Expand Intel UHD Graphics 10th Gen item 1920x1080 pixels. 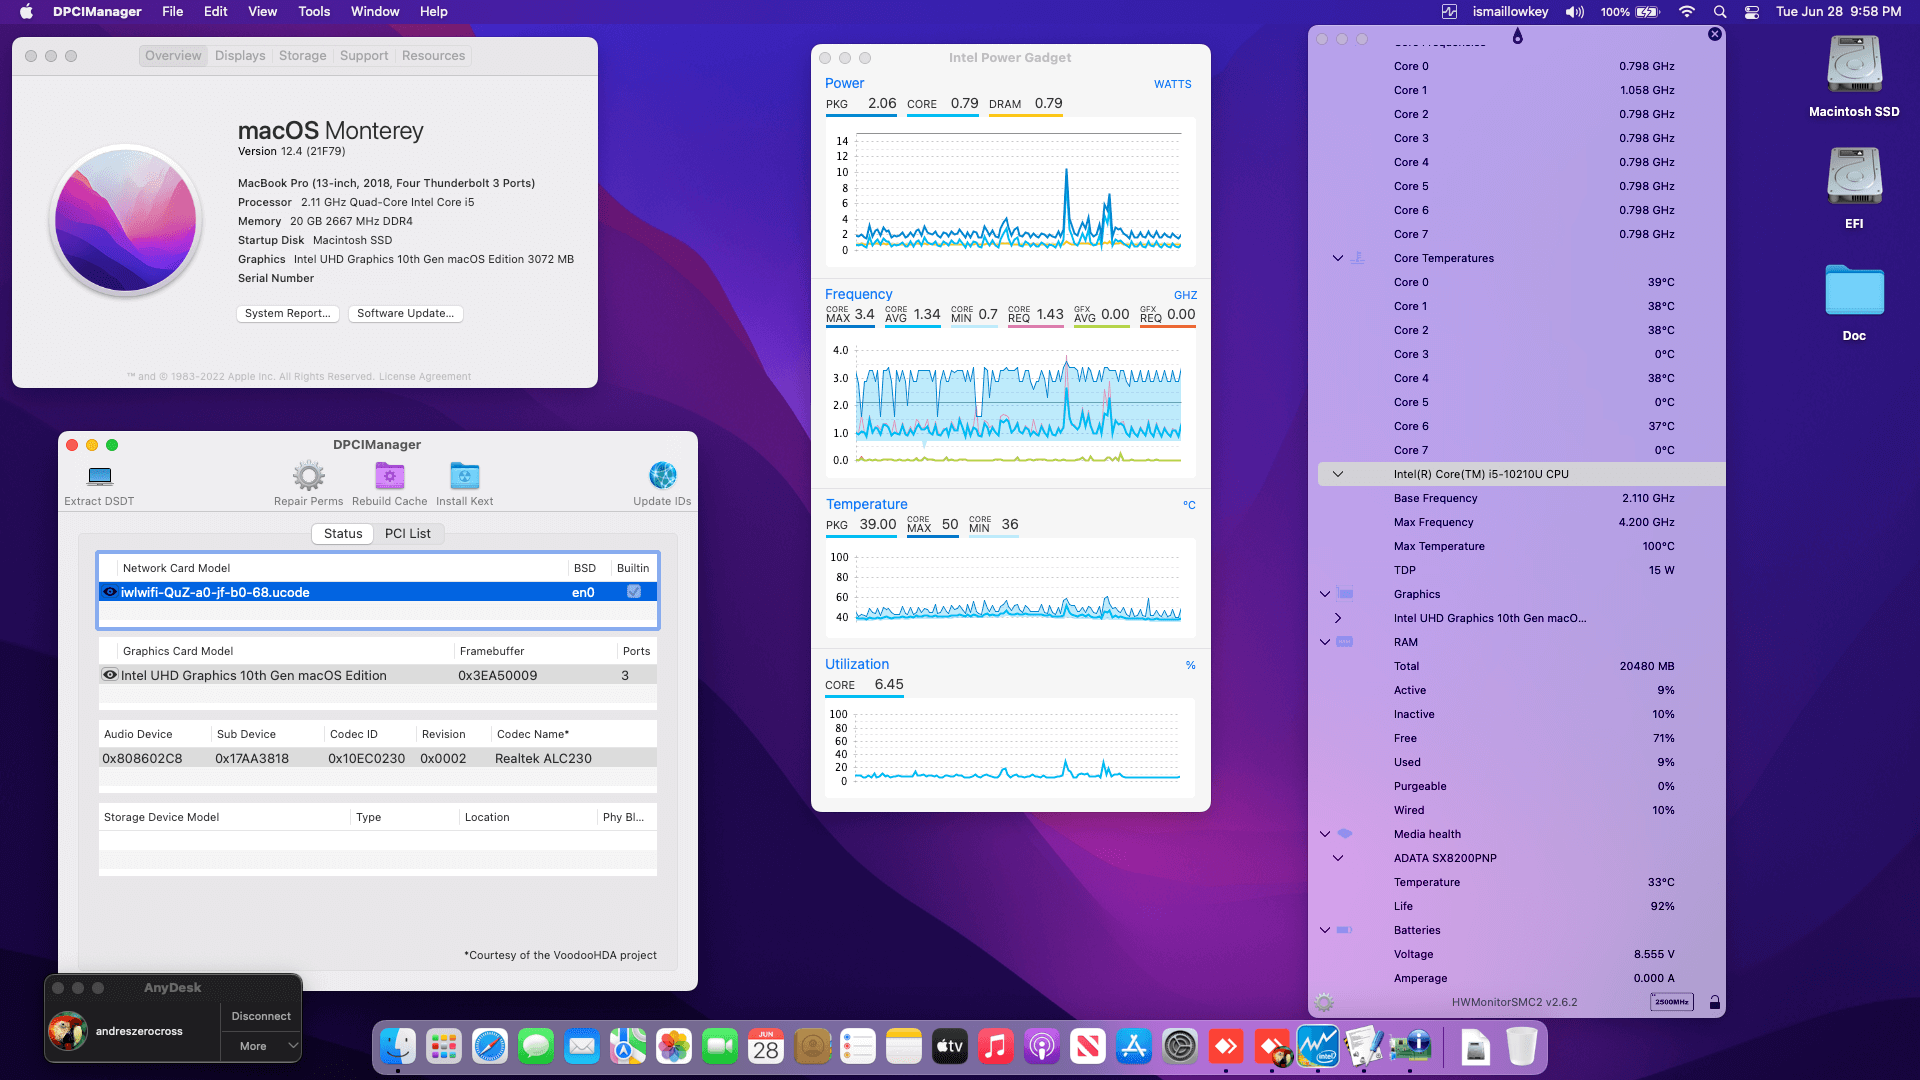click(1338, 618)
